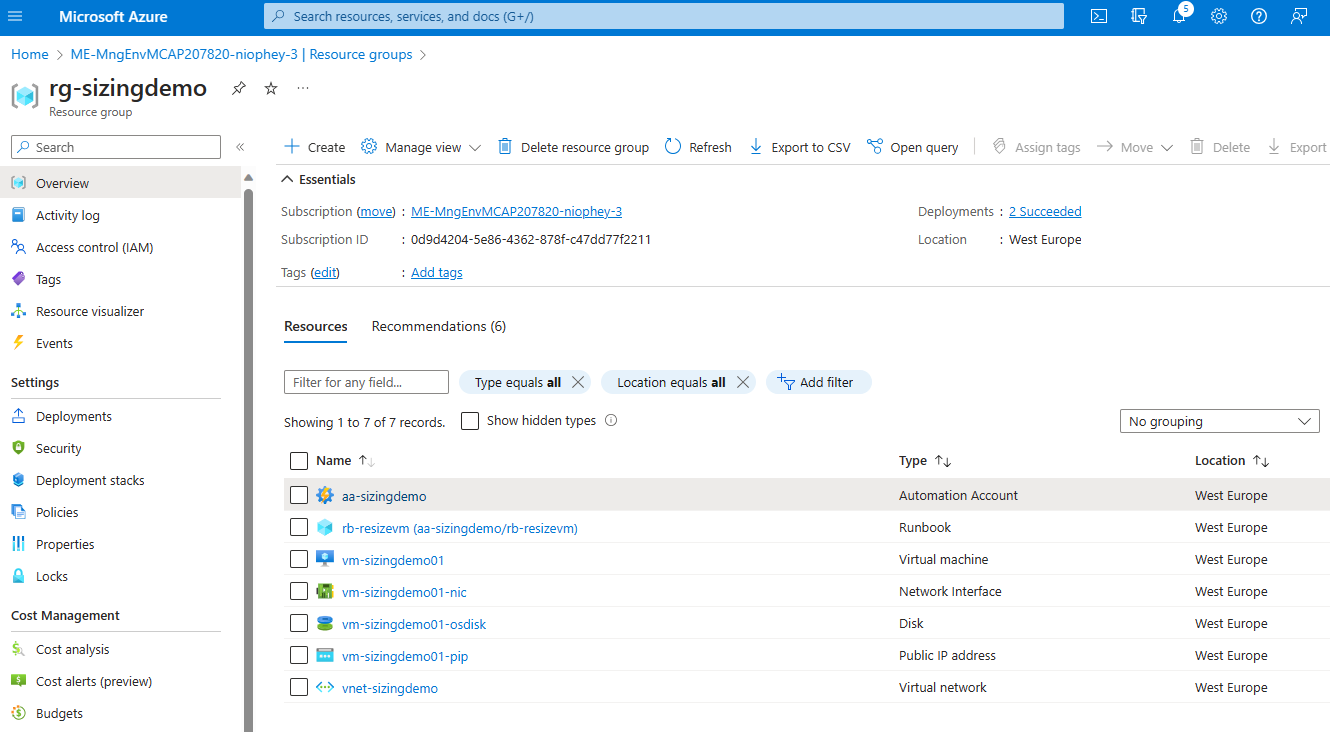
Task: Open Azure portal settings gear
Action: (1218, 16)
